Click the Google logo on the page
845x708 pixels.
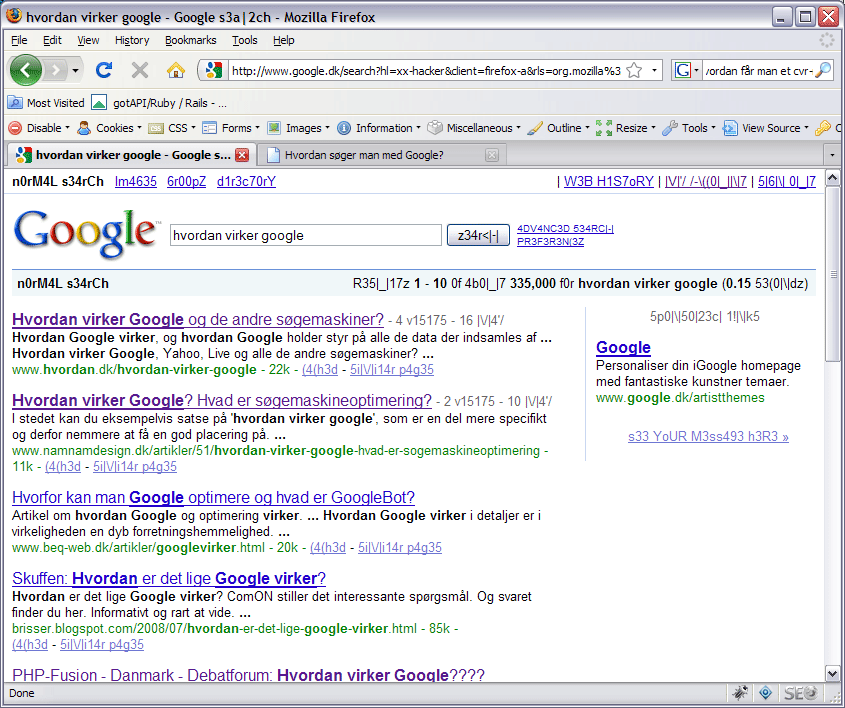pos(86,233)
